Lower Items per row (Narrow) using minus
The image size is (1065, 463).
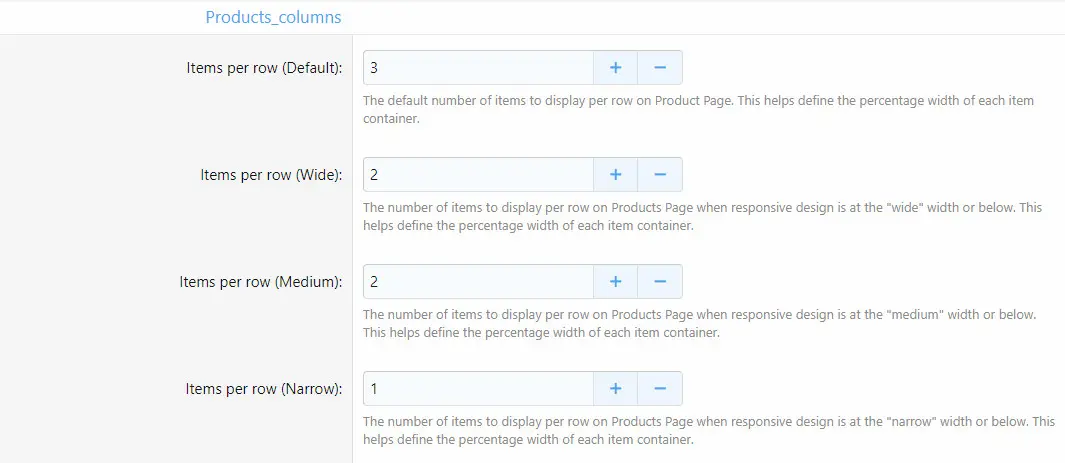tap(660, 388)
